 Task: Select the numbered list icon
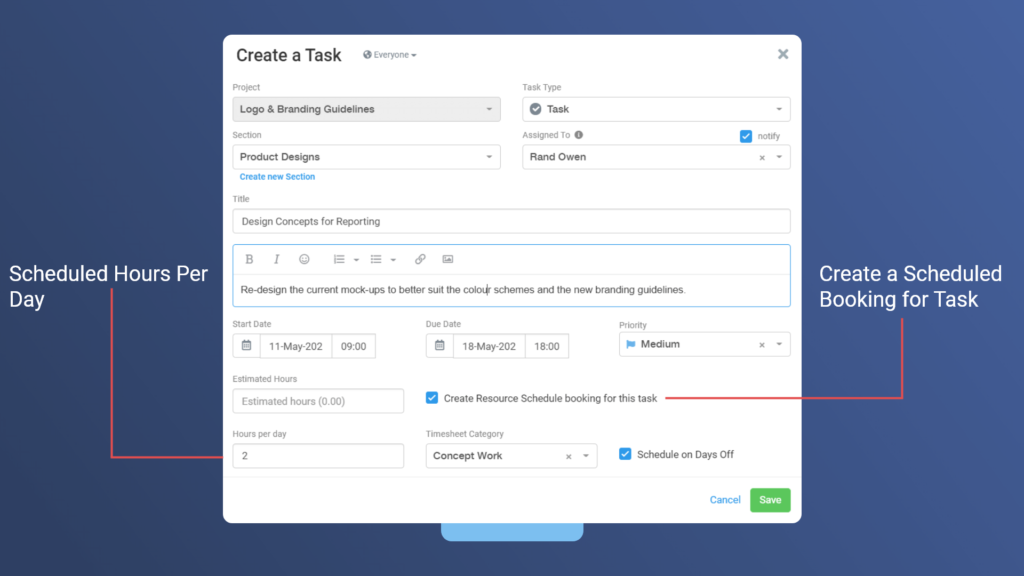click(338, 259)
